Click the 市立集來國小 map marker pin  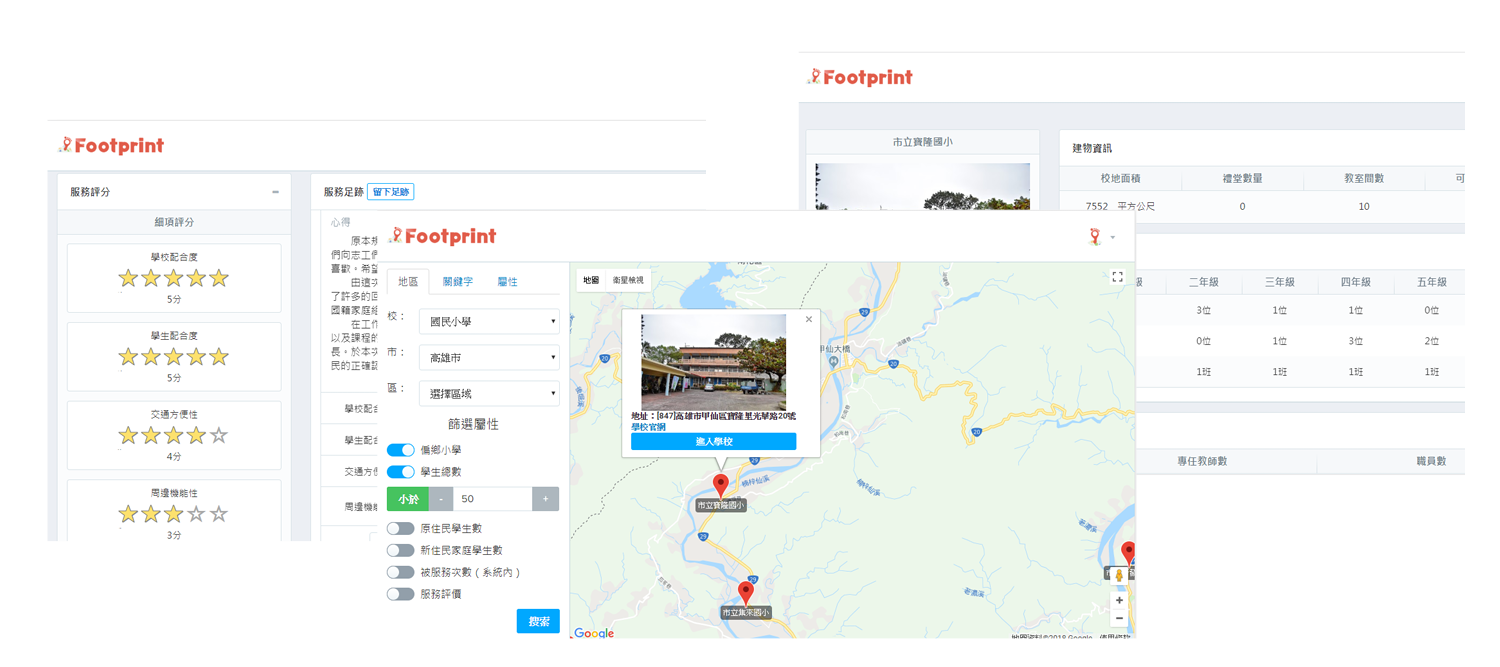[744, 591]
